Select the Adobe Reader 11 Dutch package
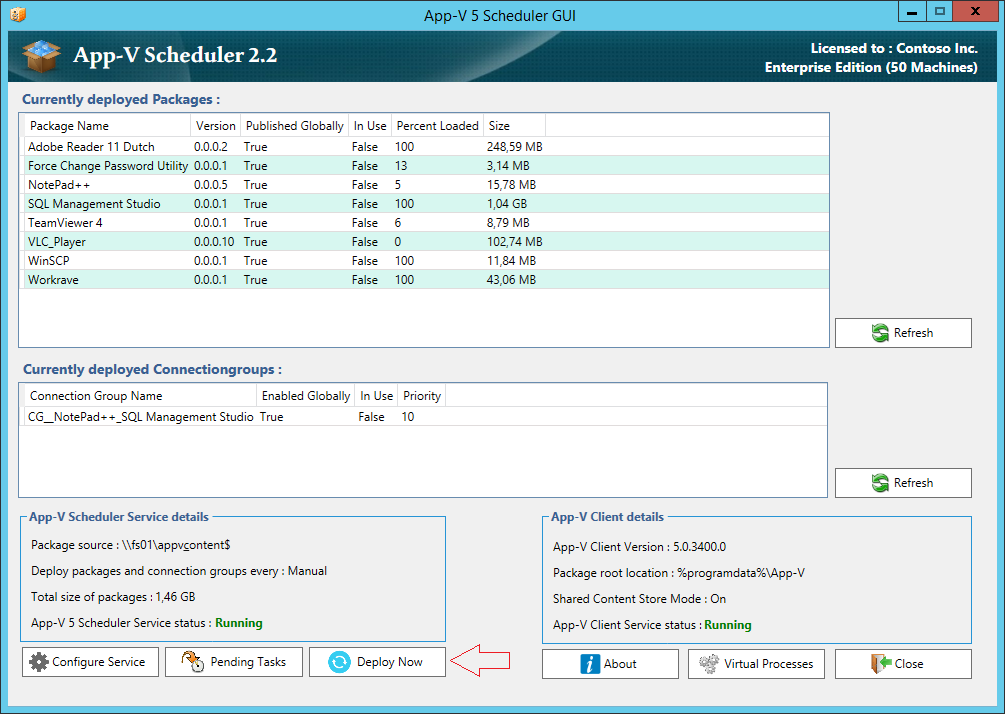 [91, 147]
